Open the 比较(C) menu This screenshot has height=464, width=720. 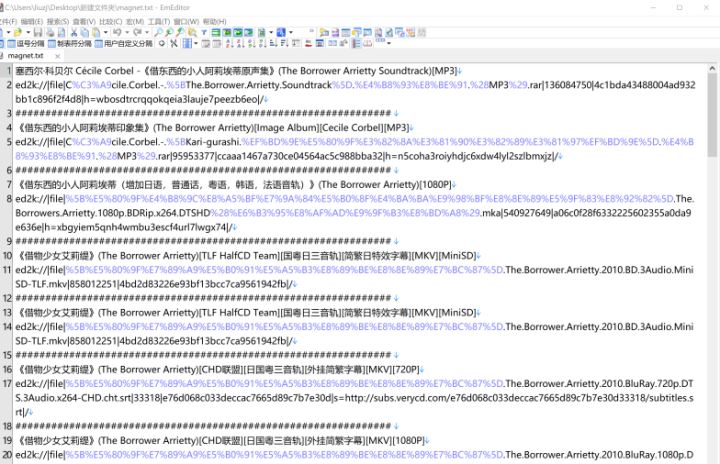pyautogui.click(x=111, y=21)
